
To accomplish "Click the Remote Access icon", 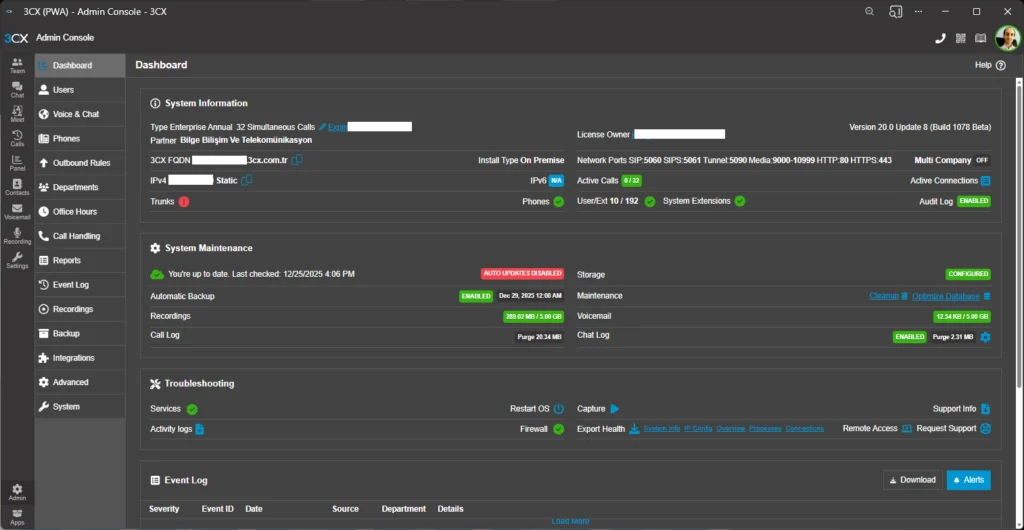I will [906, 429].
